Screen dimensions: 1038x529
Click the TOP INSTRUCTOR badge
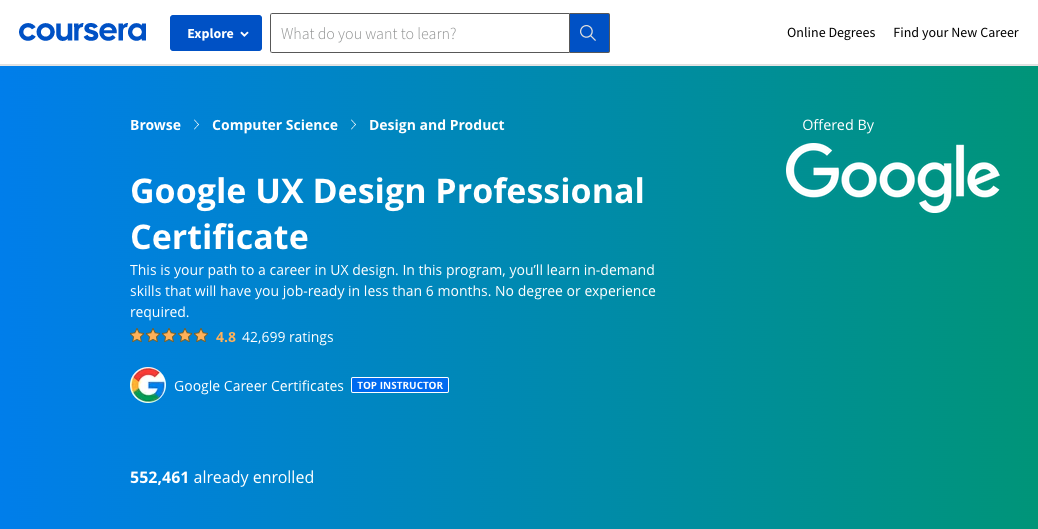point(400,385)
